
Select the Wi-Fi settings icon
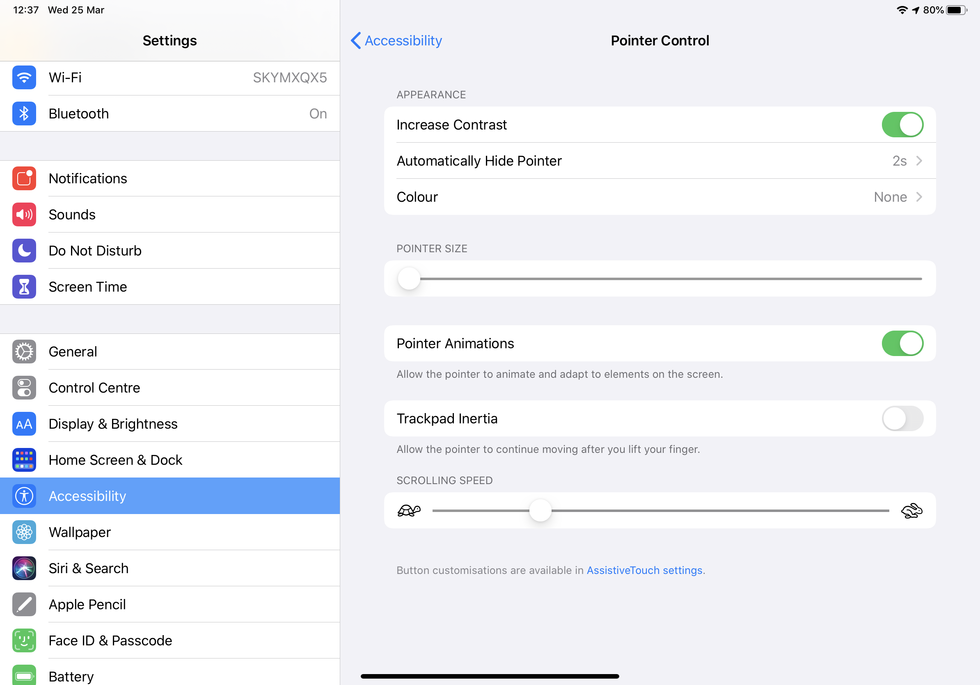pos(24,77)
